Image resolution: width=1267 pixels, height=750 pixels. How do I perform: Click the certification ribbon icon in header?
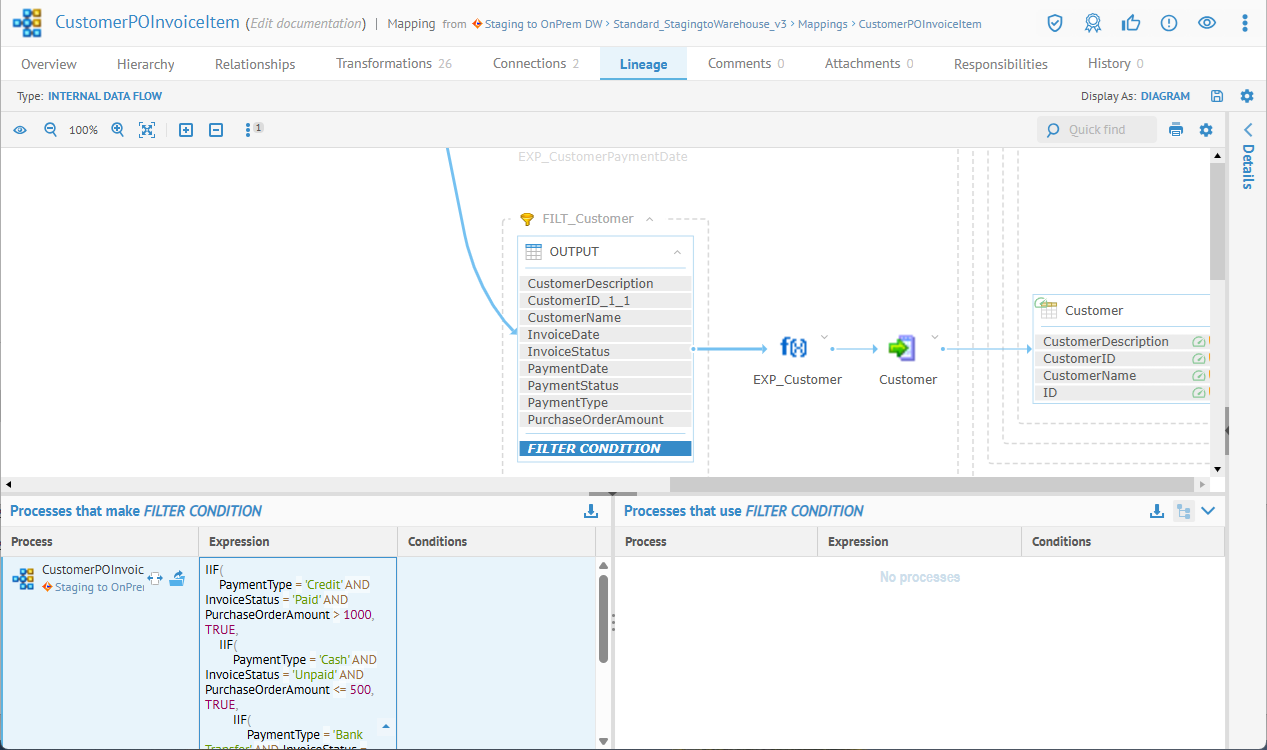click(1093, 23)
